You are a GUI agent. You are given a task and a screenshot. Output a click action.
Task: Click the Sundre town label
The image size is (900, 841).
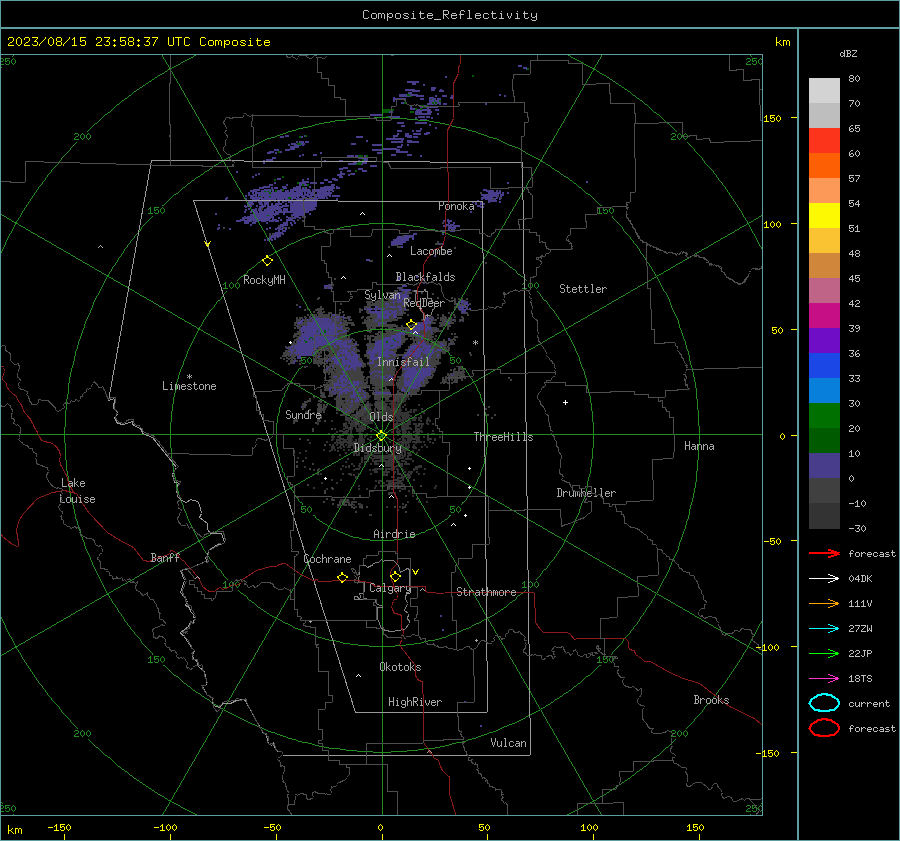tap(303, 414)
